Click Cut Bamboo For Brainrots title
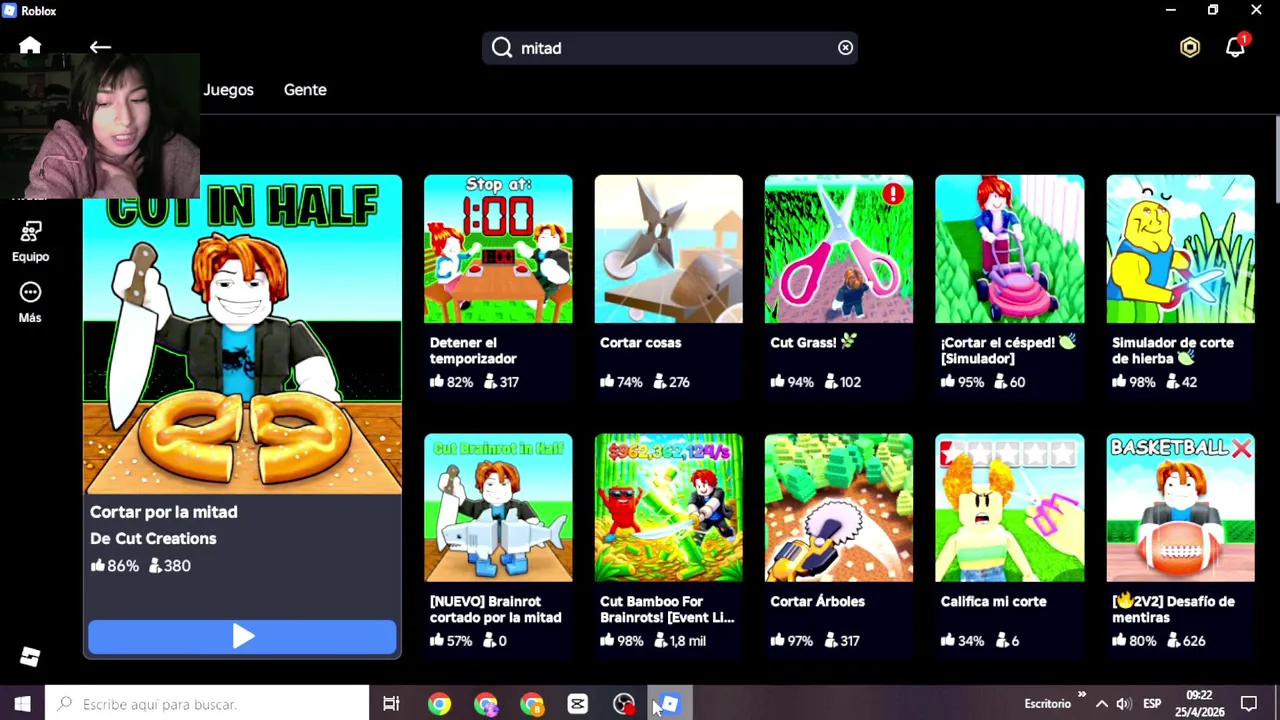This screenshot has height=720, width=1280. pos(667,609)
